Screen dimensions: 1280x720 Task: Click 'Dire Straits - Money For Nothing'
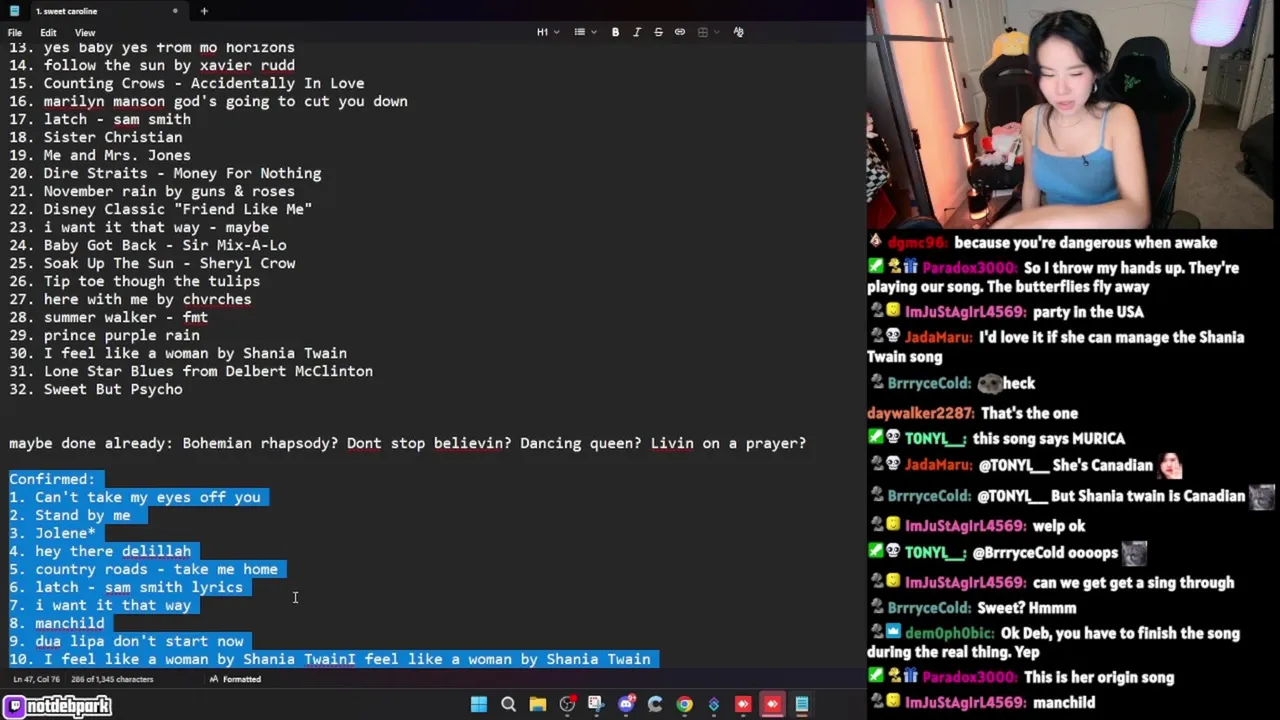click(x=182, y=173)
